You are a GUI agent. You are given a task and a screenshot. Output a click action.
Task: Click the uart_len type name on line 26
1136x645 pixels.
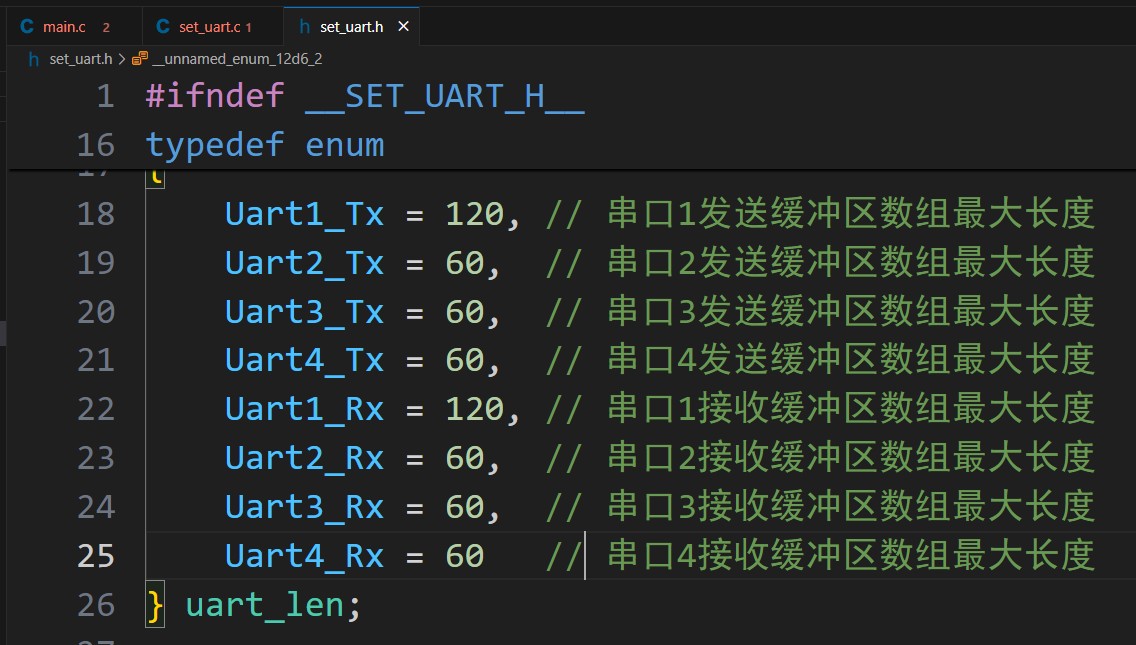pyautogui.click(x=264, y=605)
